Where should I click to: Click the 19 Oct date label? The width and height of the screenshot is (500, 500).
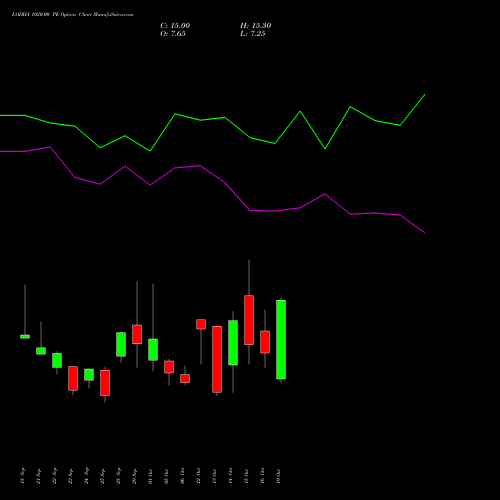click(x=278, y=476)
